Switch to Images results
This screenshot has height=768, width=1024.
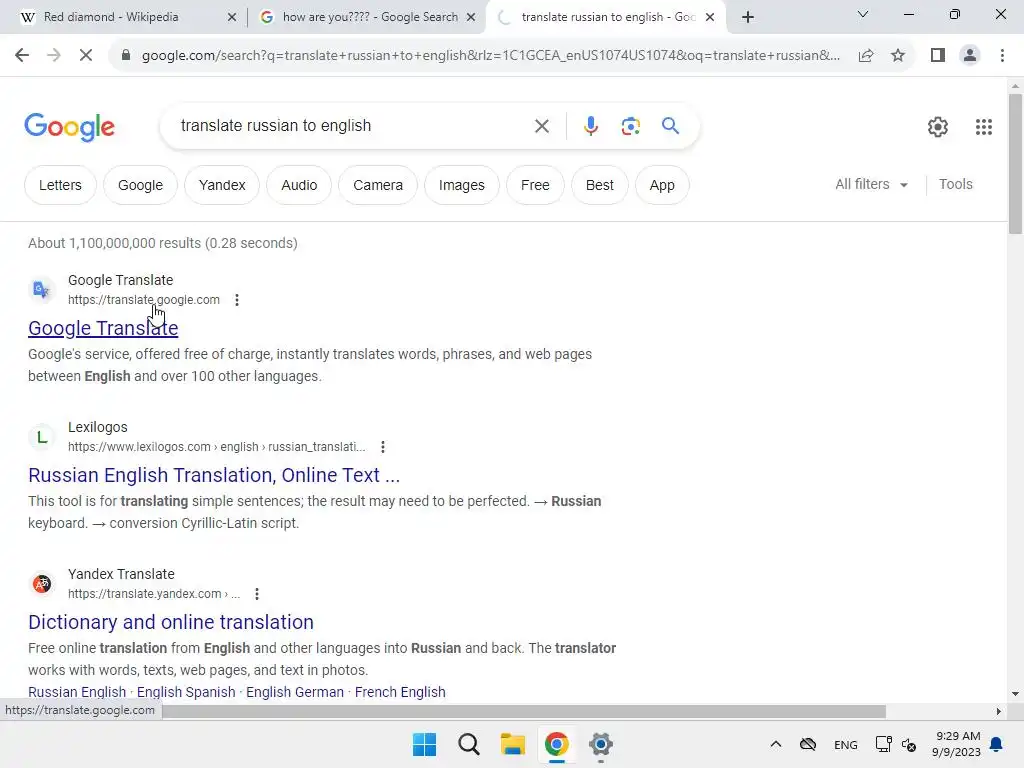462,185
